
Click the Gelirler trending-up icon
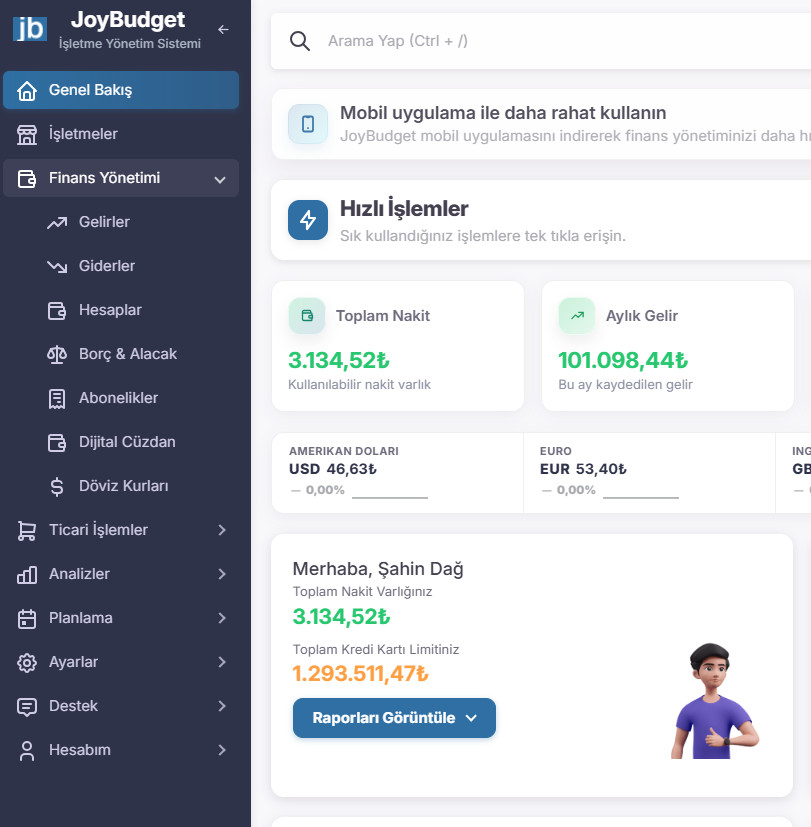(57, 223)
